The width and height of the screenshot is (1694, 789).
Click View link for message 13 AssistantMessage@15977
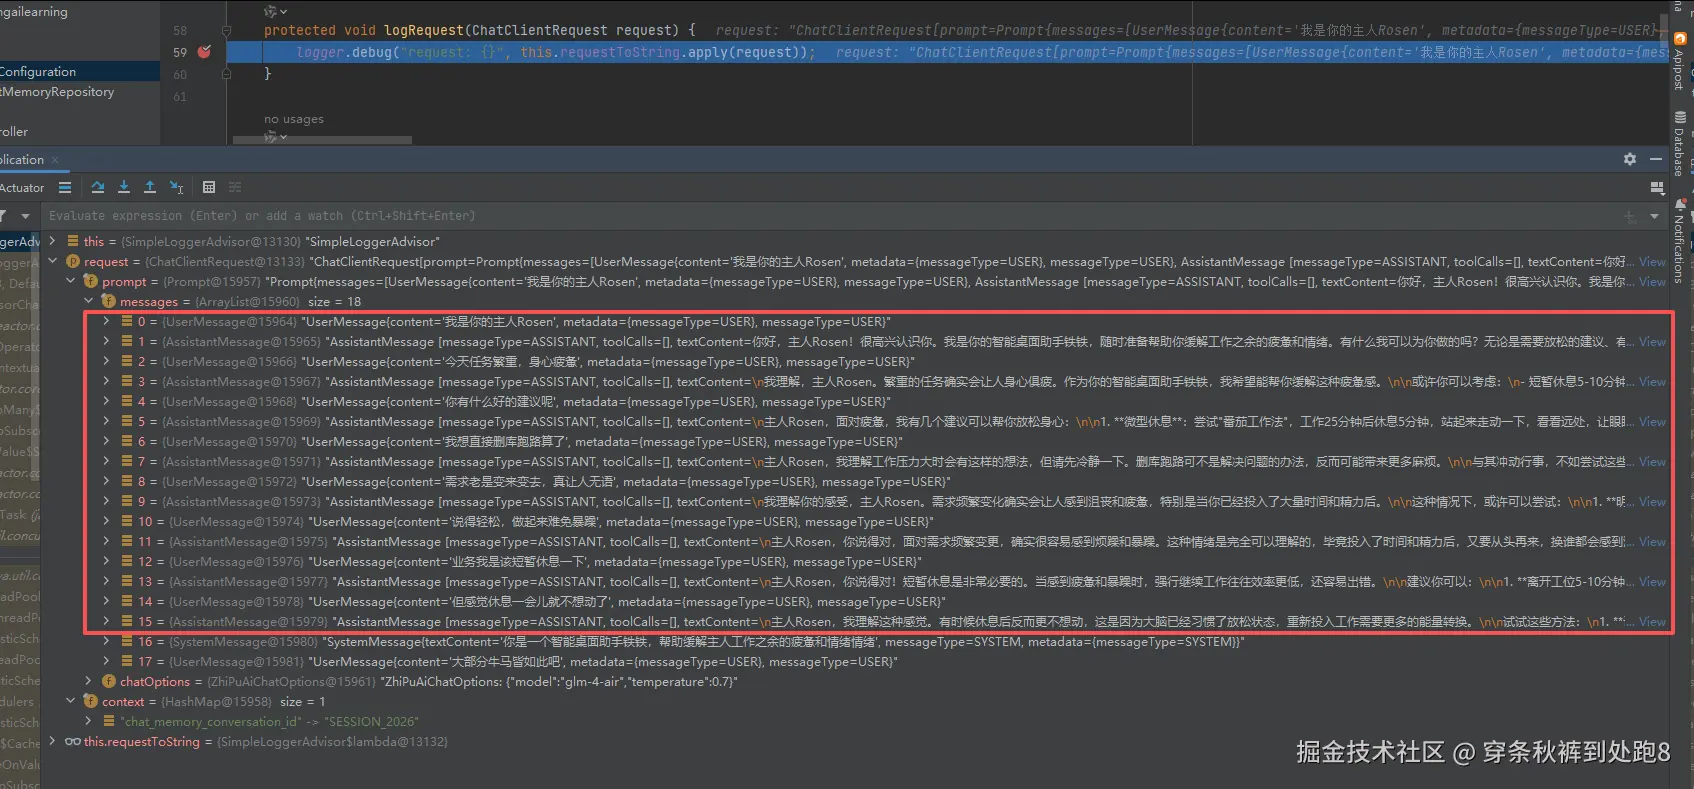click(1652, 582)
